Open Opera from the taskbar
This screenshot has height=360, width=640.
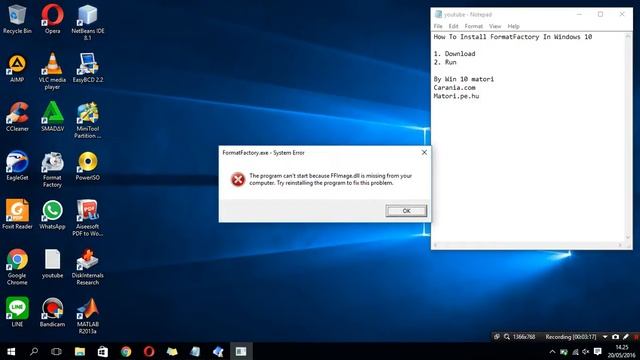coord(149,351)
